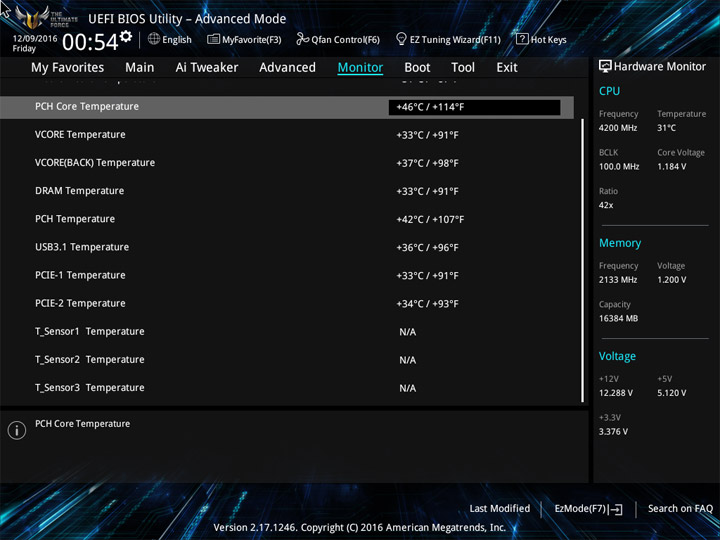Go to the Advanced tab

(x=287, y=68)
